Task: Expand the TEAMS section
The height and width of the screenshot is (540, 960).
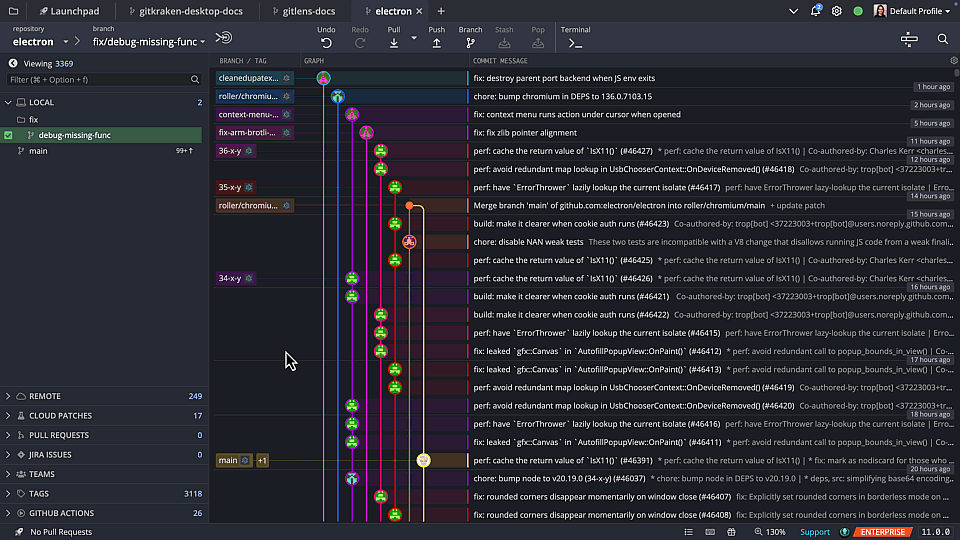Action: click(x=8, y=474)
